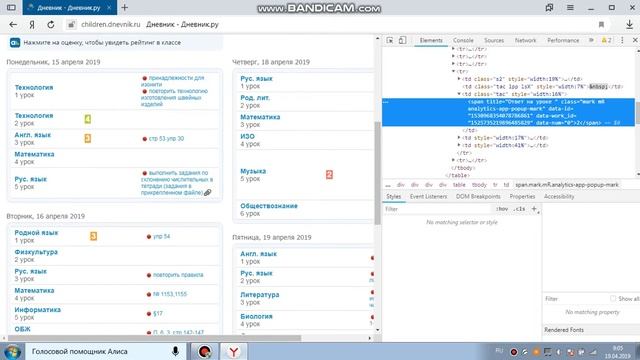Open the ИЗО subject link

click(x=247, y=136)
